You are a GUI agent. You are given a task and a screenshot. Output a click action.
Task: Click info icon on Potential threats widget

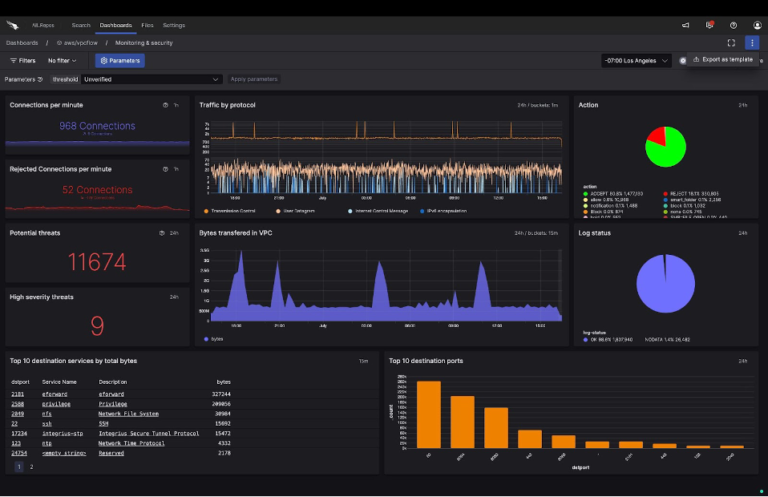160,233
